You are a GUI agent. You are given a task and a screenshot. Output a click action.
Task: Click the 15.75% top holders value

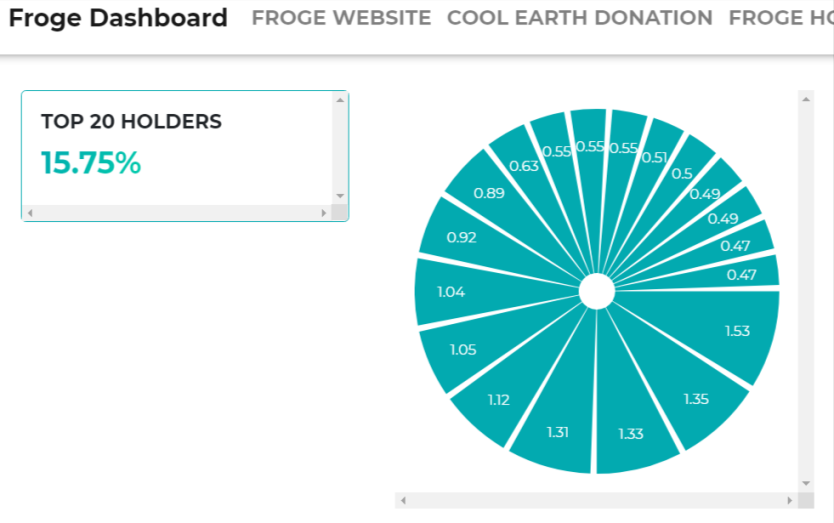tap(91, 163)
